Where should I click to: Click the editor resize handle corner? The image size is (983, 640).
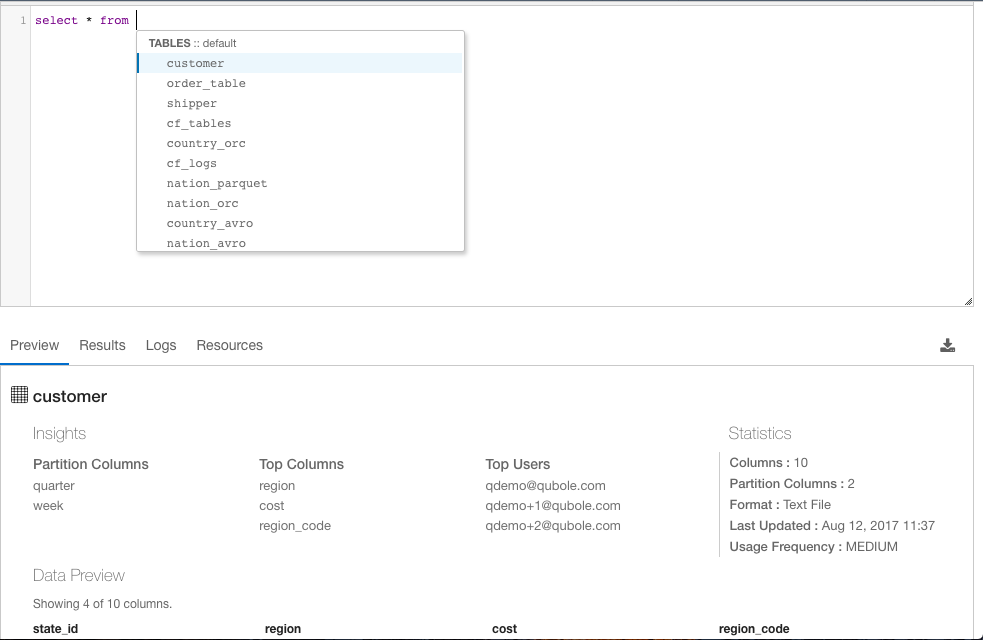[968, 302]
